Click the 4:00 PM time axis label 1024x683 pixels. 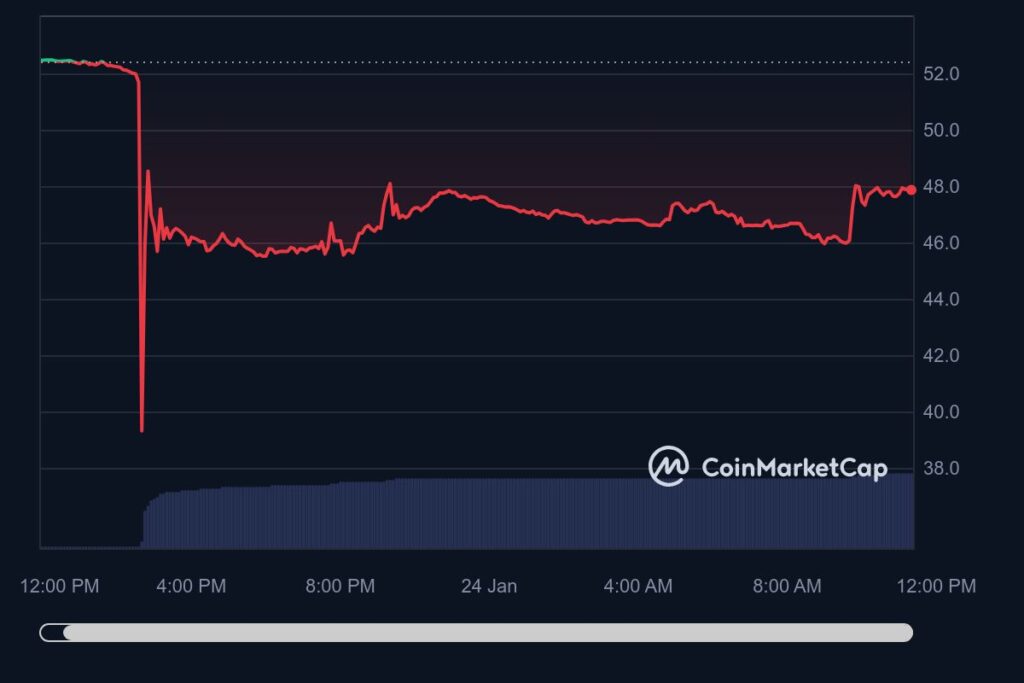(x=191, y=586)
